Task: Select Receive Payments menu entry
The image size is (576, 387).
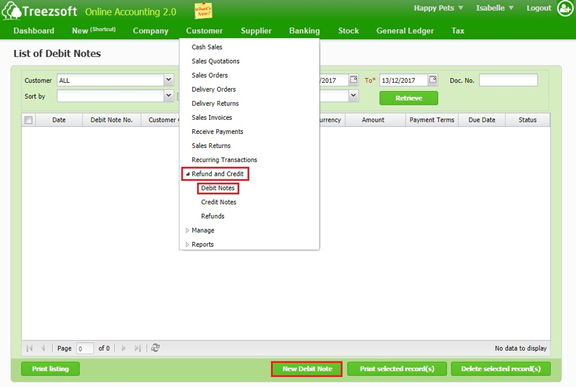Action: click(217, 131)
